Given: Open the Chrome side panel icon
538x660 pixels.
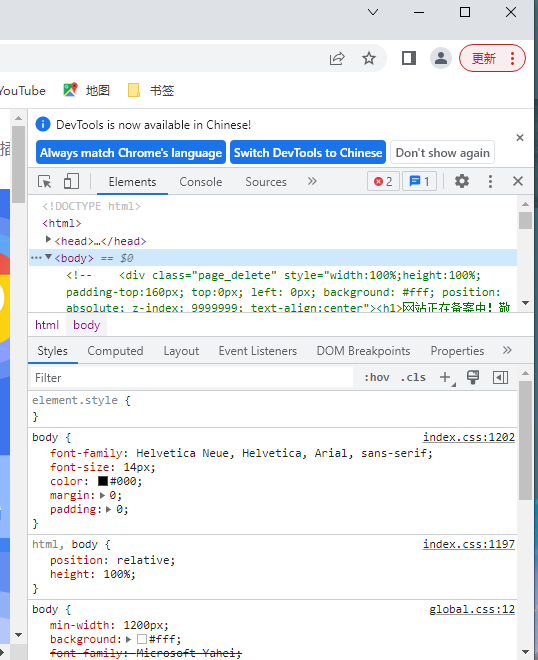Looking at the screenshot, I should click(409, 58).
